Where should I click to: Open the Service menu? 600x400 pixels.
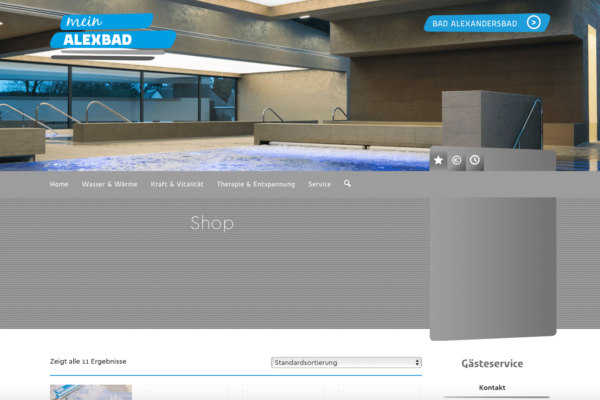(319, 185)
